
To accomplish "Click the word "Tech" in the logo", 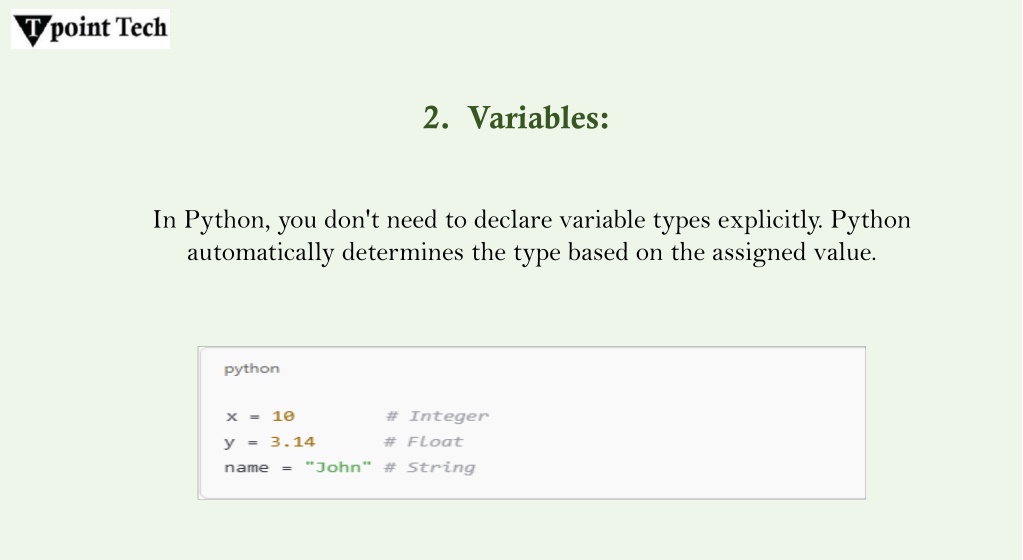I will pyautogui.click(x=142, y=27).
